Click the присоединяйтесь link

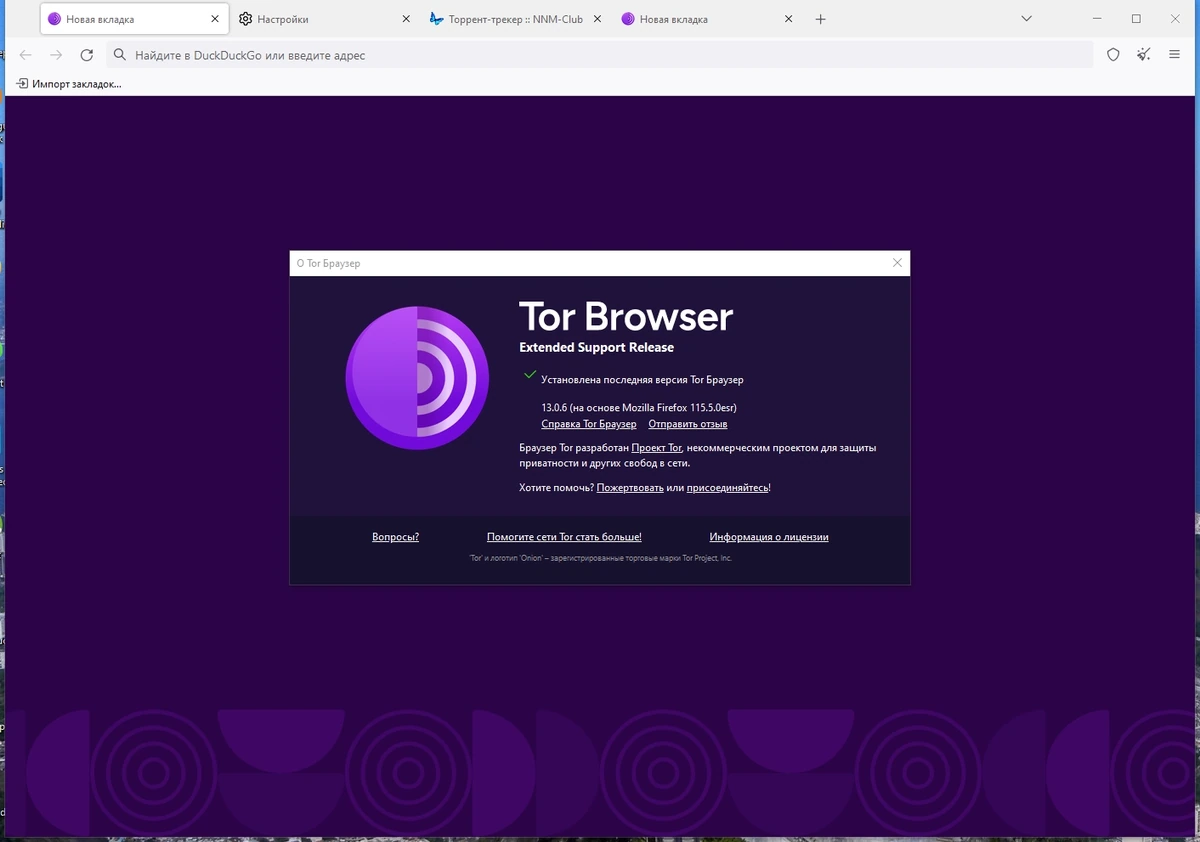[728, 488]
